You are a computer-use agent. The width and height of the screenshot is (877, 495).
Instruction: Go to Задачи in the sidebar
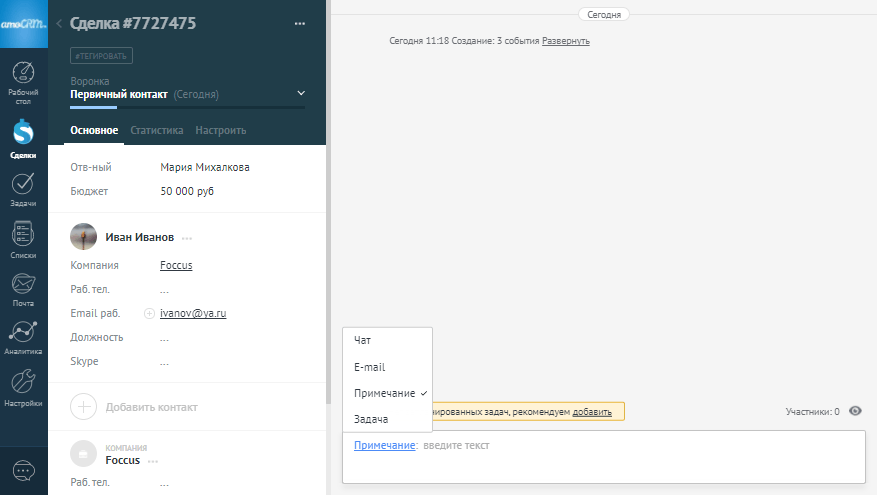[24, 188]
